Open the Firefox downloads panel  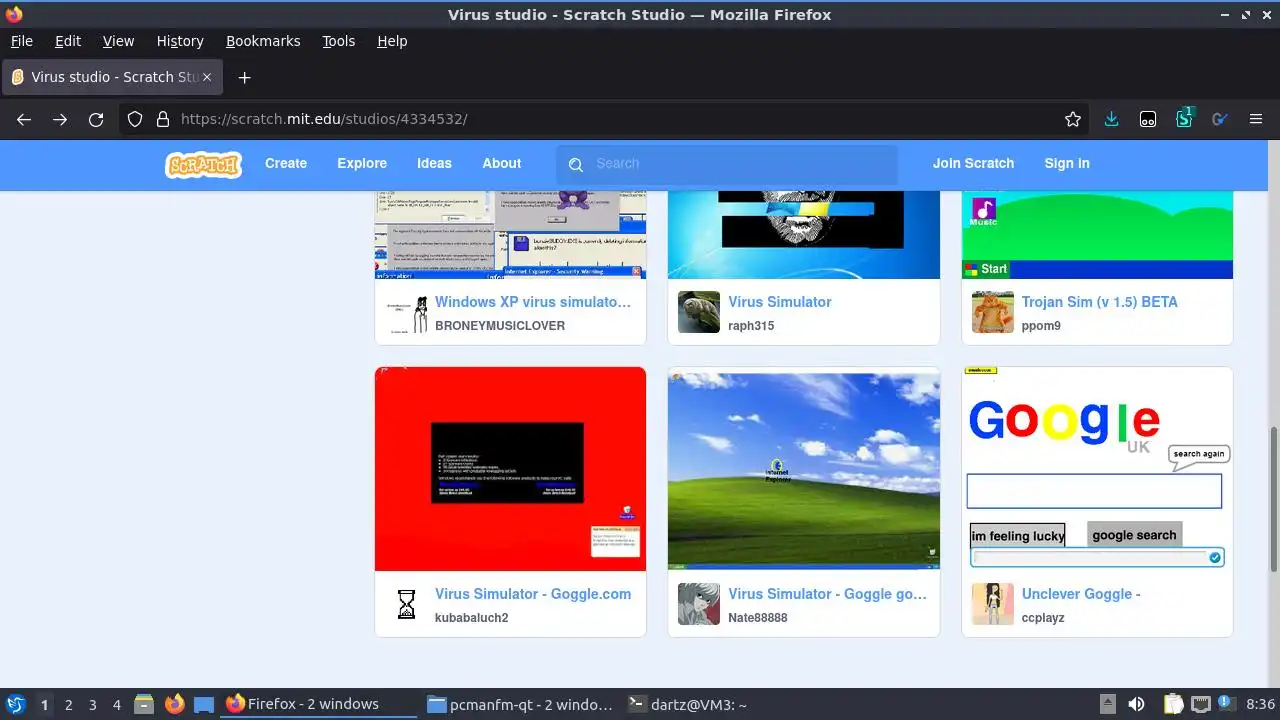[1111, 119]
